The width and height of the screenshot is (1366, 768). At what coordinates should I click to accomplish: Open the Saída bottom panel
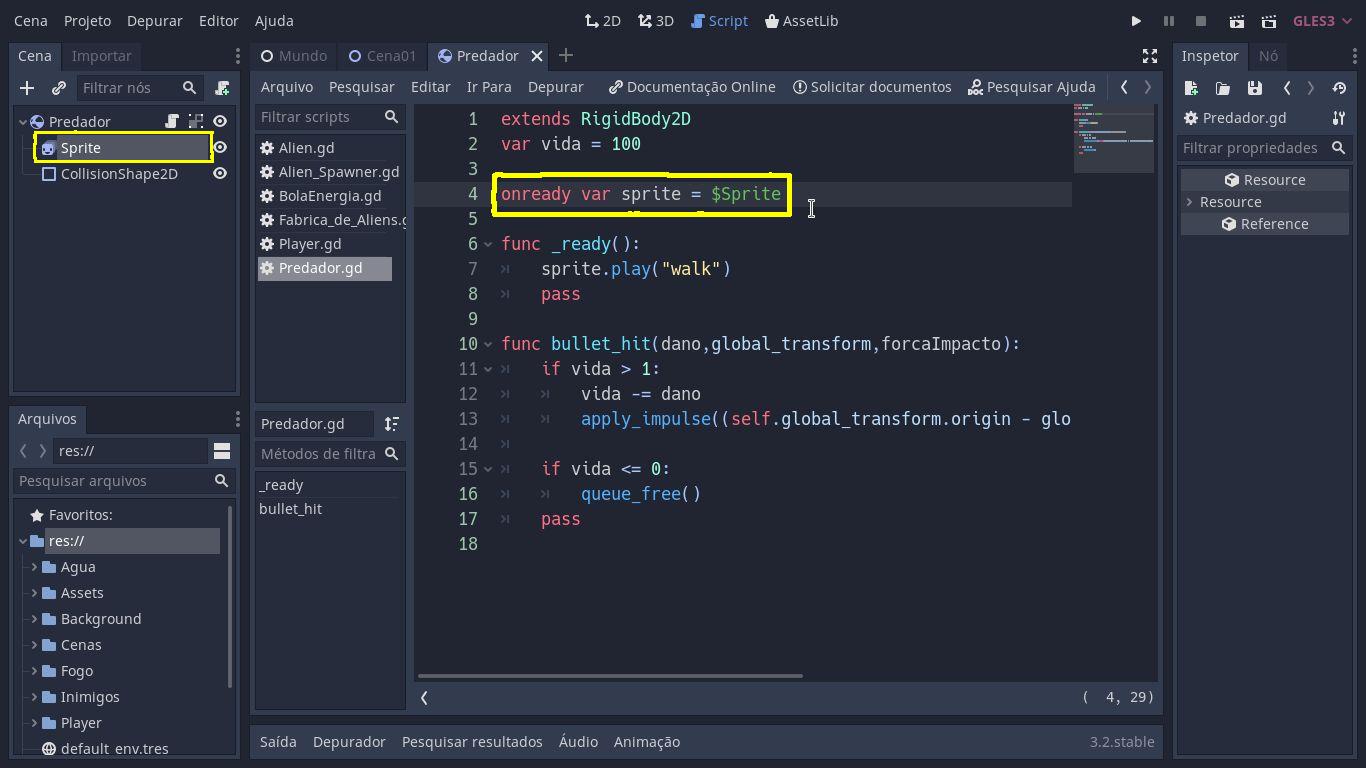coord(278,742)
